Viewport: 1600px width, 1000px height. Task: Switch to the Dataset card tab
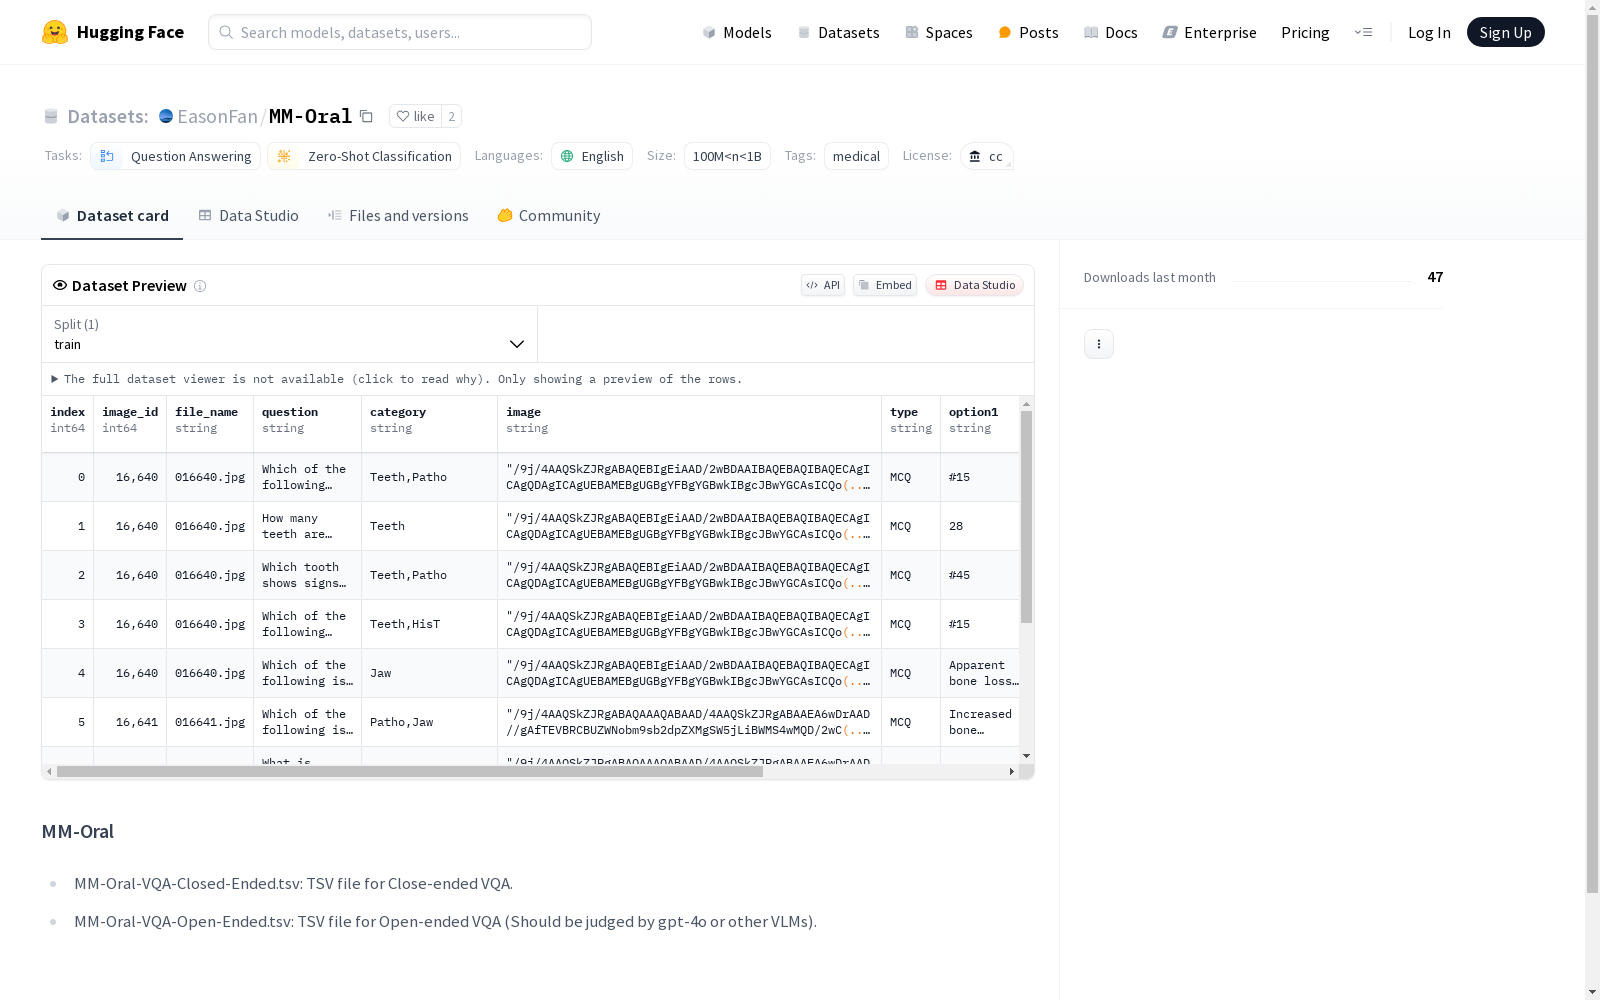click(x=112, y=216)
